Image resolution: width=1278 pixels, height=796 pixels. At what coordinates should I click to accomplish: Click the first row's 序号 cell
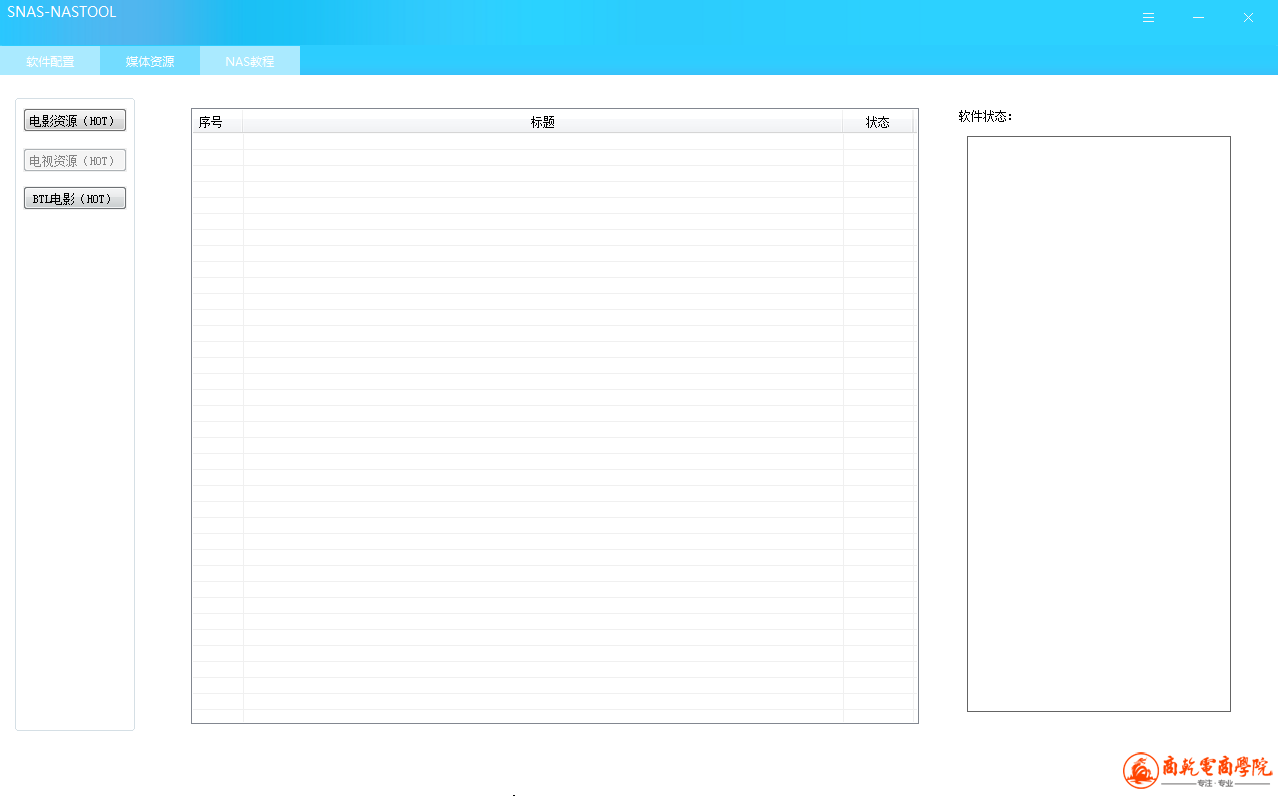(217, 142)
